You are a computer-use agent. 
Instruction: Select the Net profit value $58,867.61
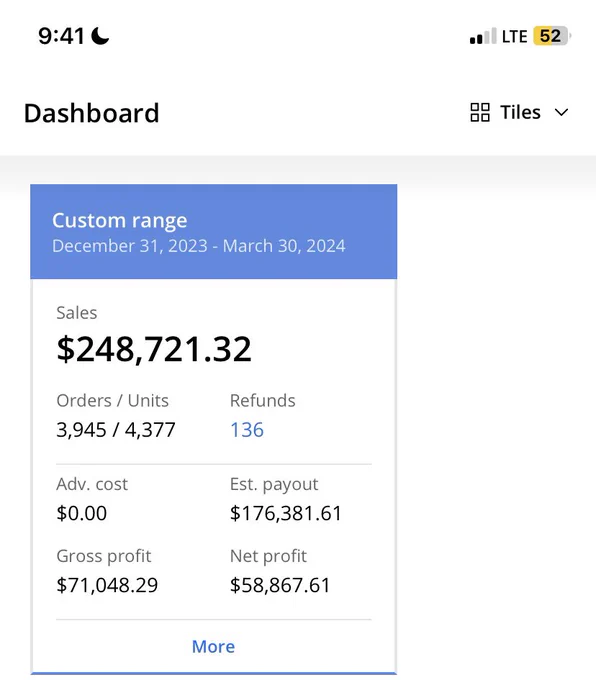click(280, 585)
